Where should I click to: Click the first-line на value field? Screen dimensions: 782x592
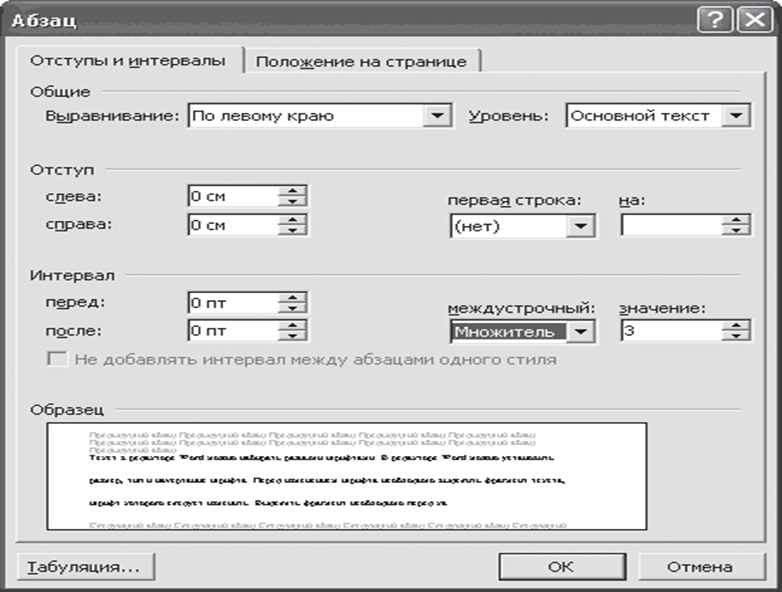(x=671, y=225)
